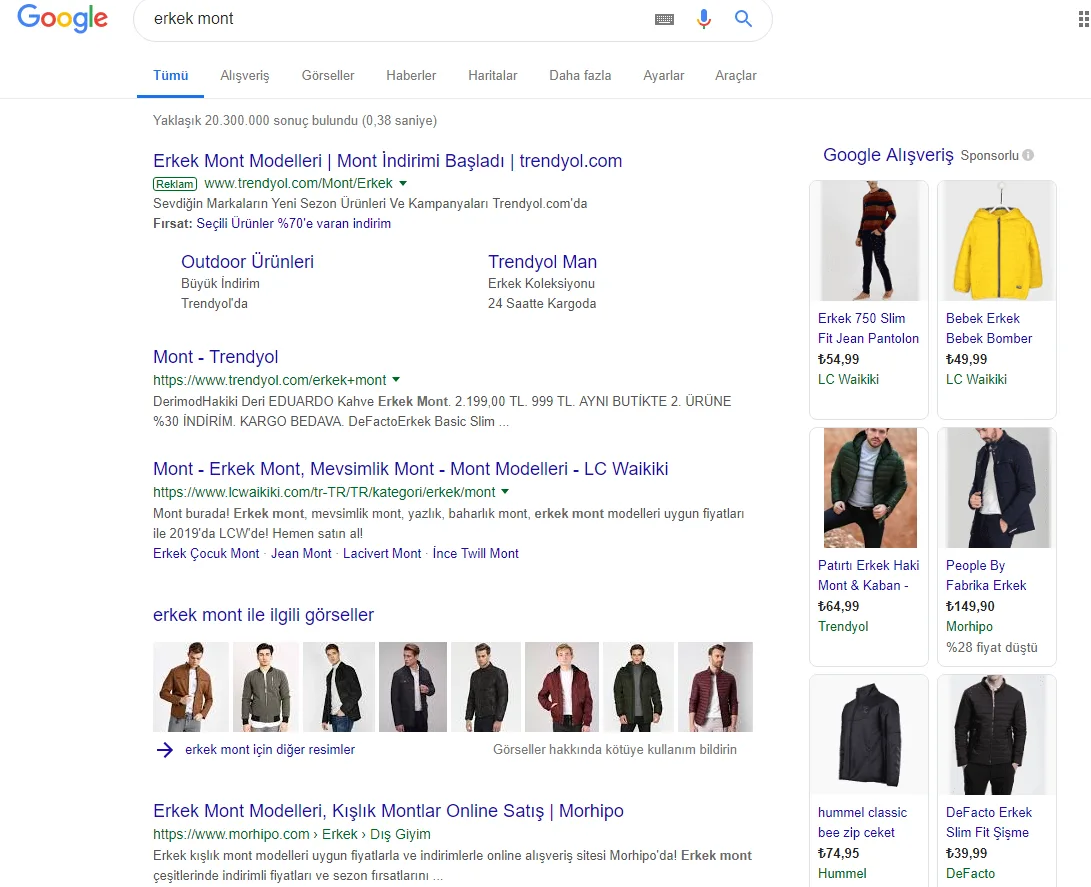Open the Outdoor Ürünleri sitelink
The image size is (1091, 887).
248,262
